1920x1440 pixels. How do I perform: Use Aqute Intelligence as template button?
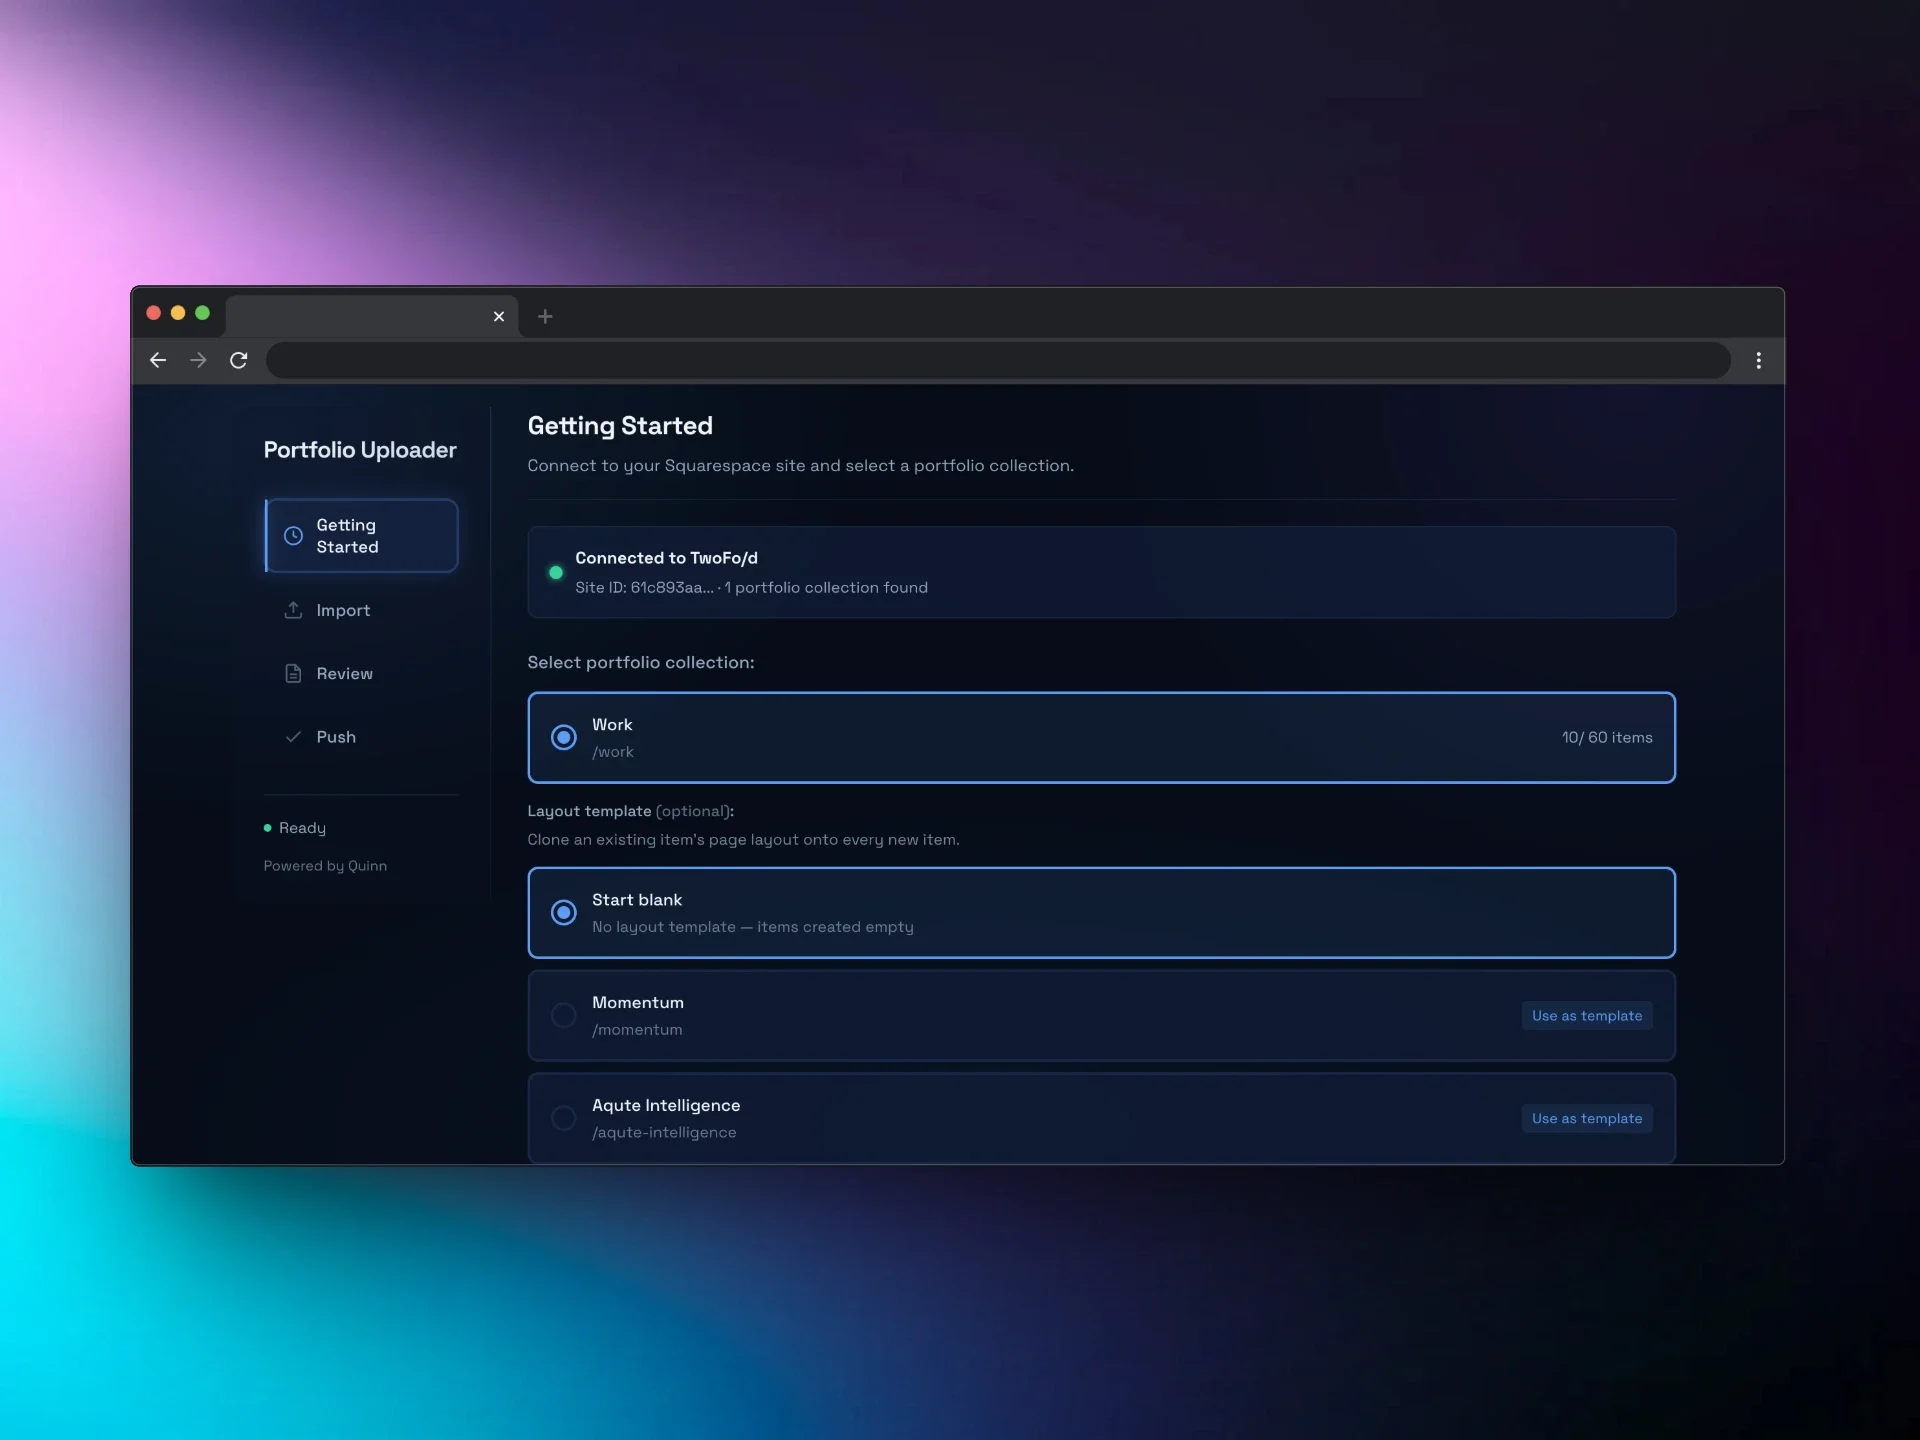[1586, 1119]
